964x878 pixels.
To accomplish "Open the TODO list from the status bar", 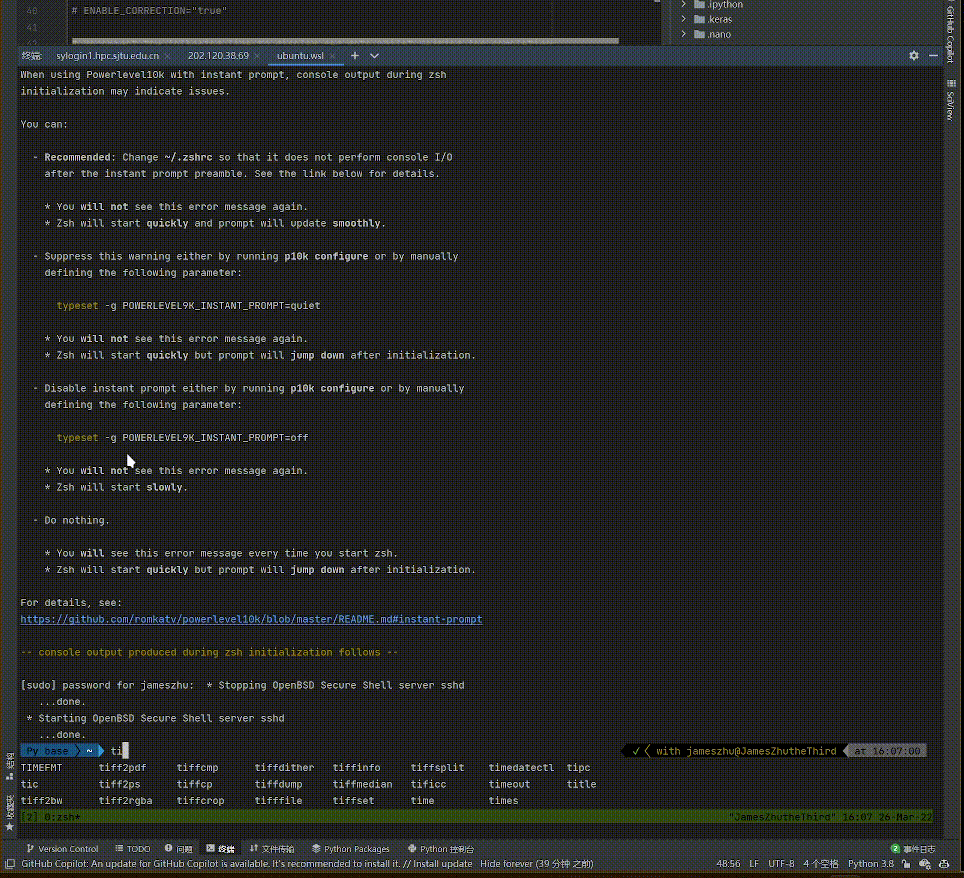I will click(131, 848).
